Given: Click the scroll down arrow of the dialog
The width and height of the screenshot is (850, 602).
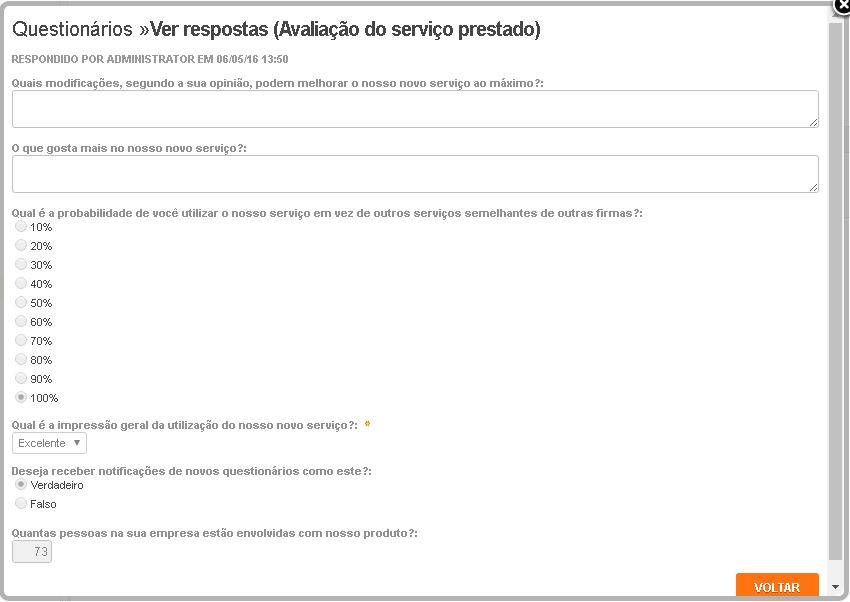Looking at the screenshot, I should coord(835,587).
